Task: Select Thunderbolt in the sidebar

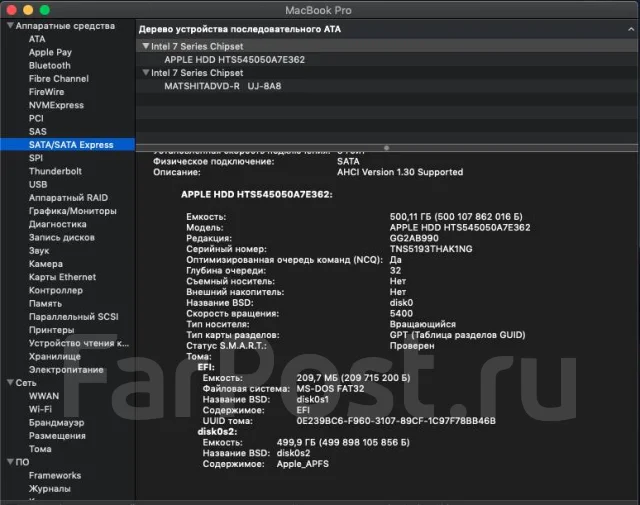Action: coord(55,171)
